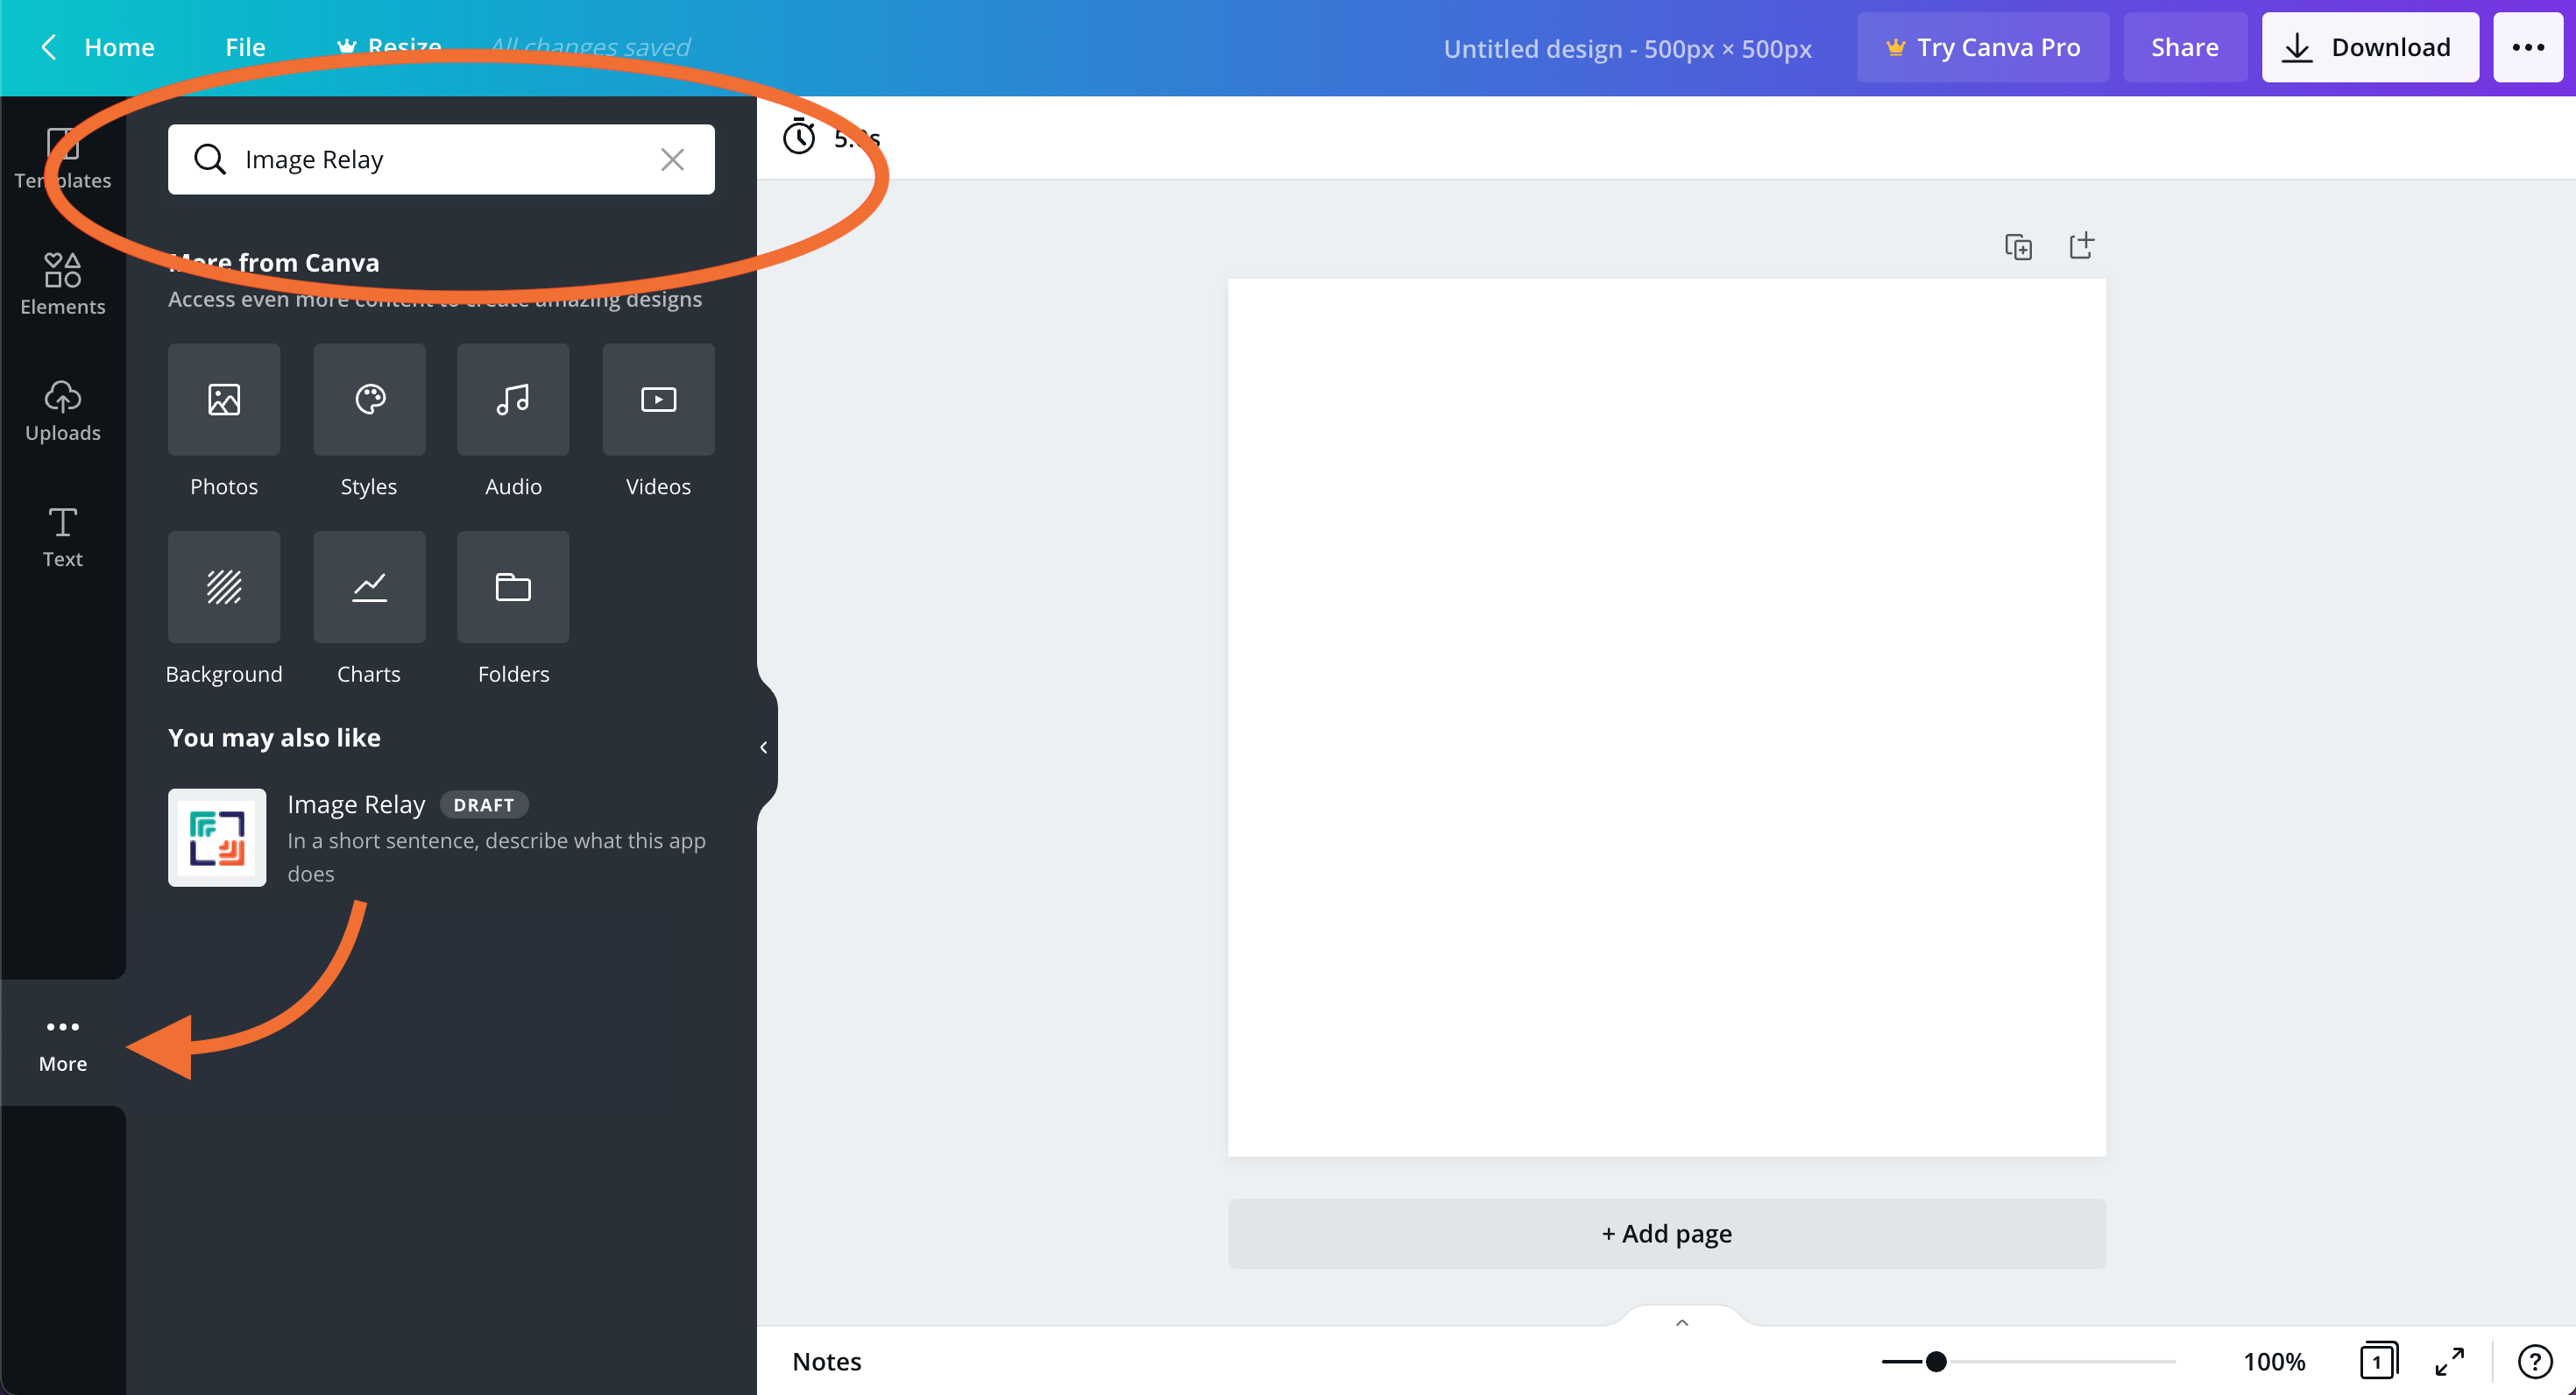Click the Download button
Screen dimensions: 2576x1395
2369,47
